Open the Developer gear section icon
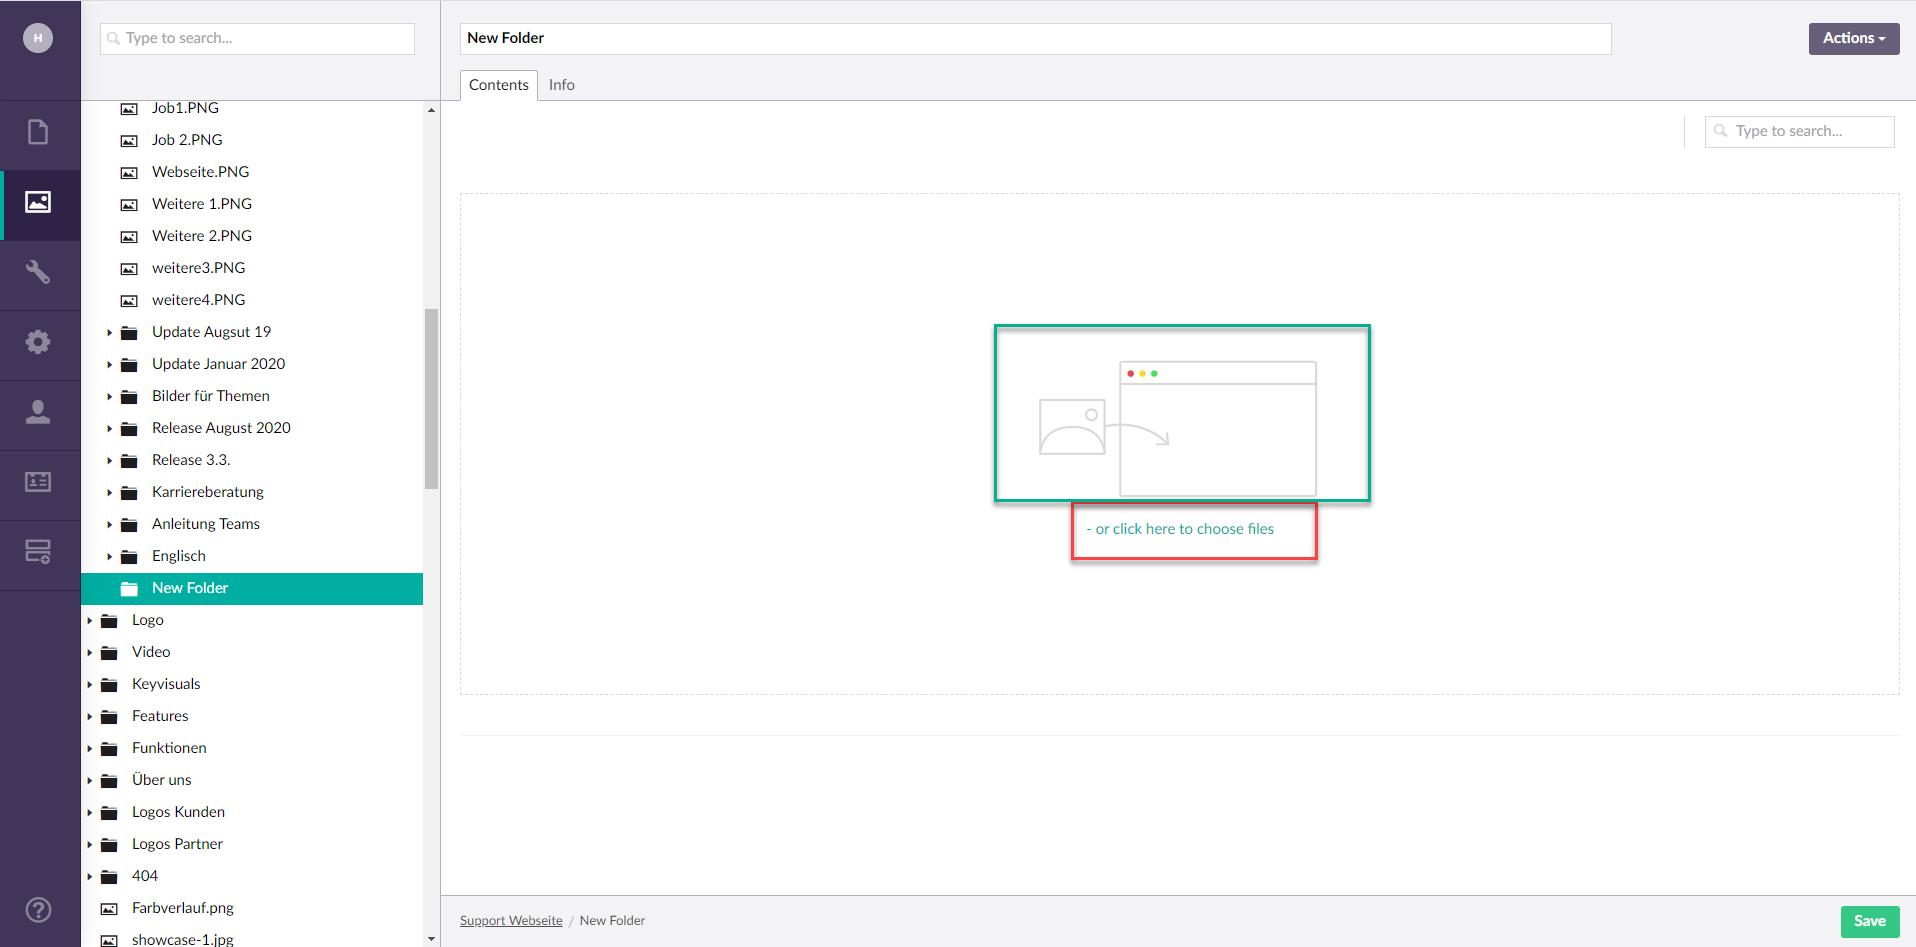 tap(38, 342)
